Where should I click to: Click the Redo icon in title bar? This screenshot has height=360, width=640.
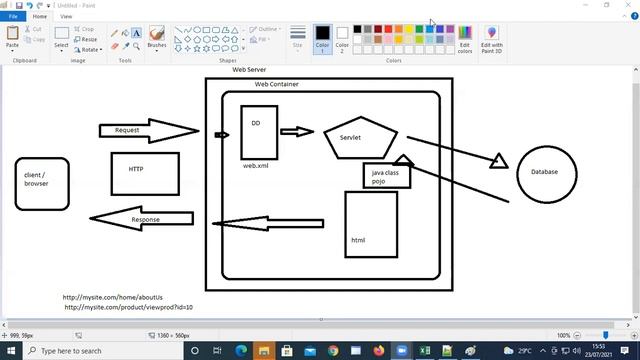point(40,5)
